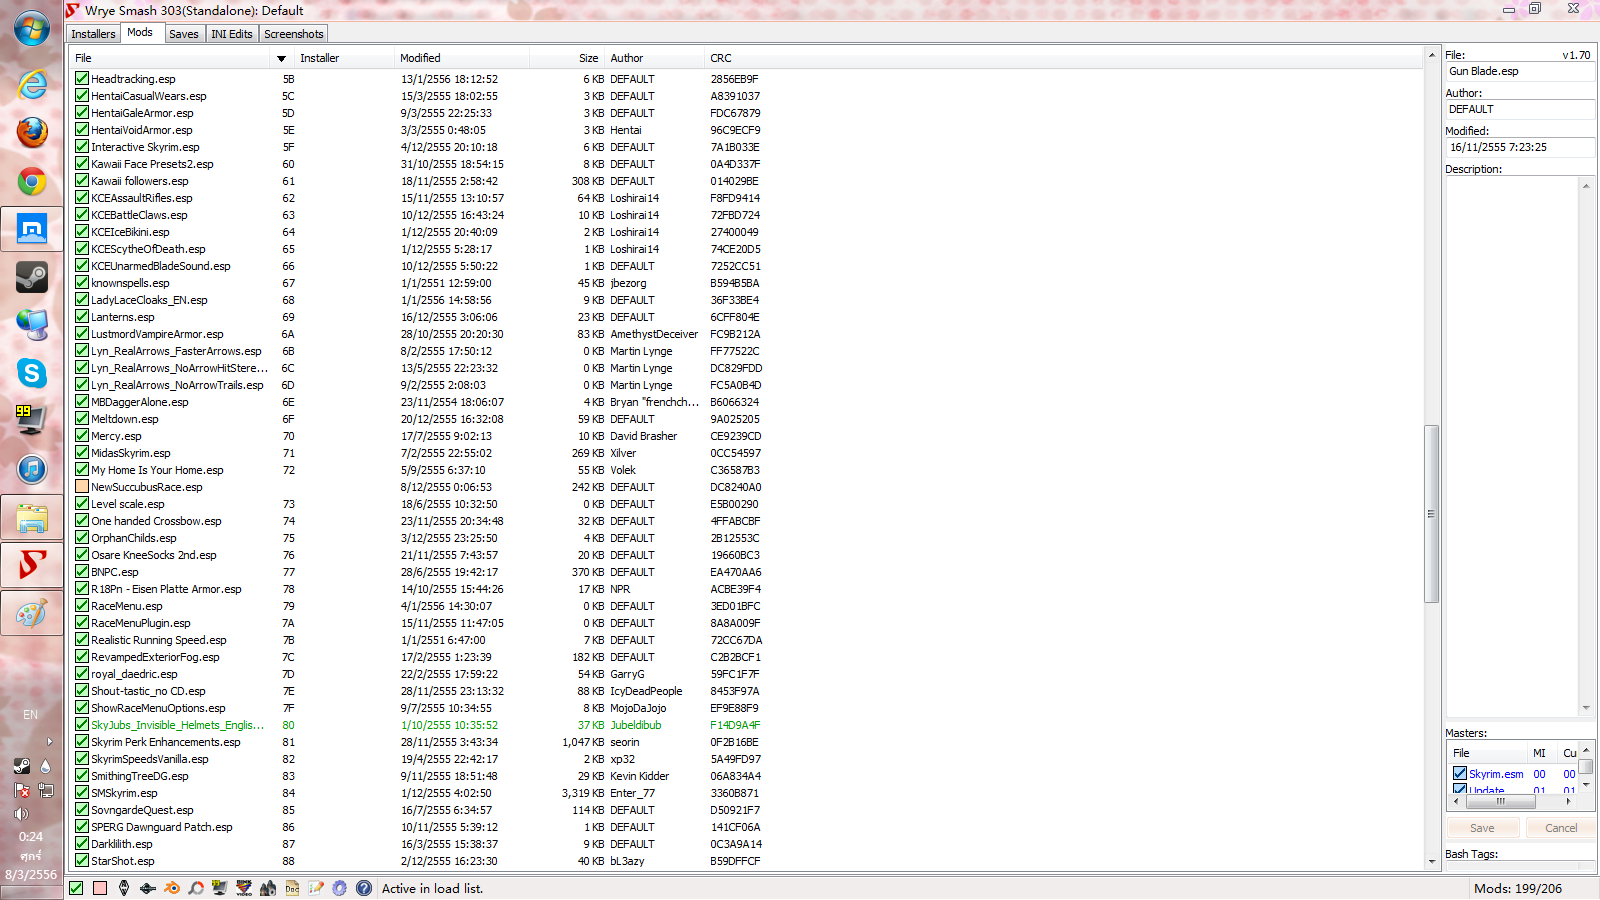Click the volume speaker tray icon
Viewport: 1600px width, 900px height.
pyautogui.click(x=21, y=814)
